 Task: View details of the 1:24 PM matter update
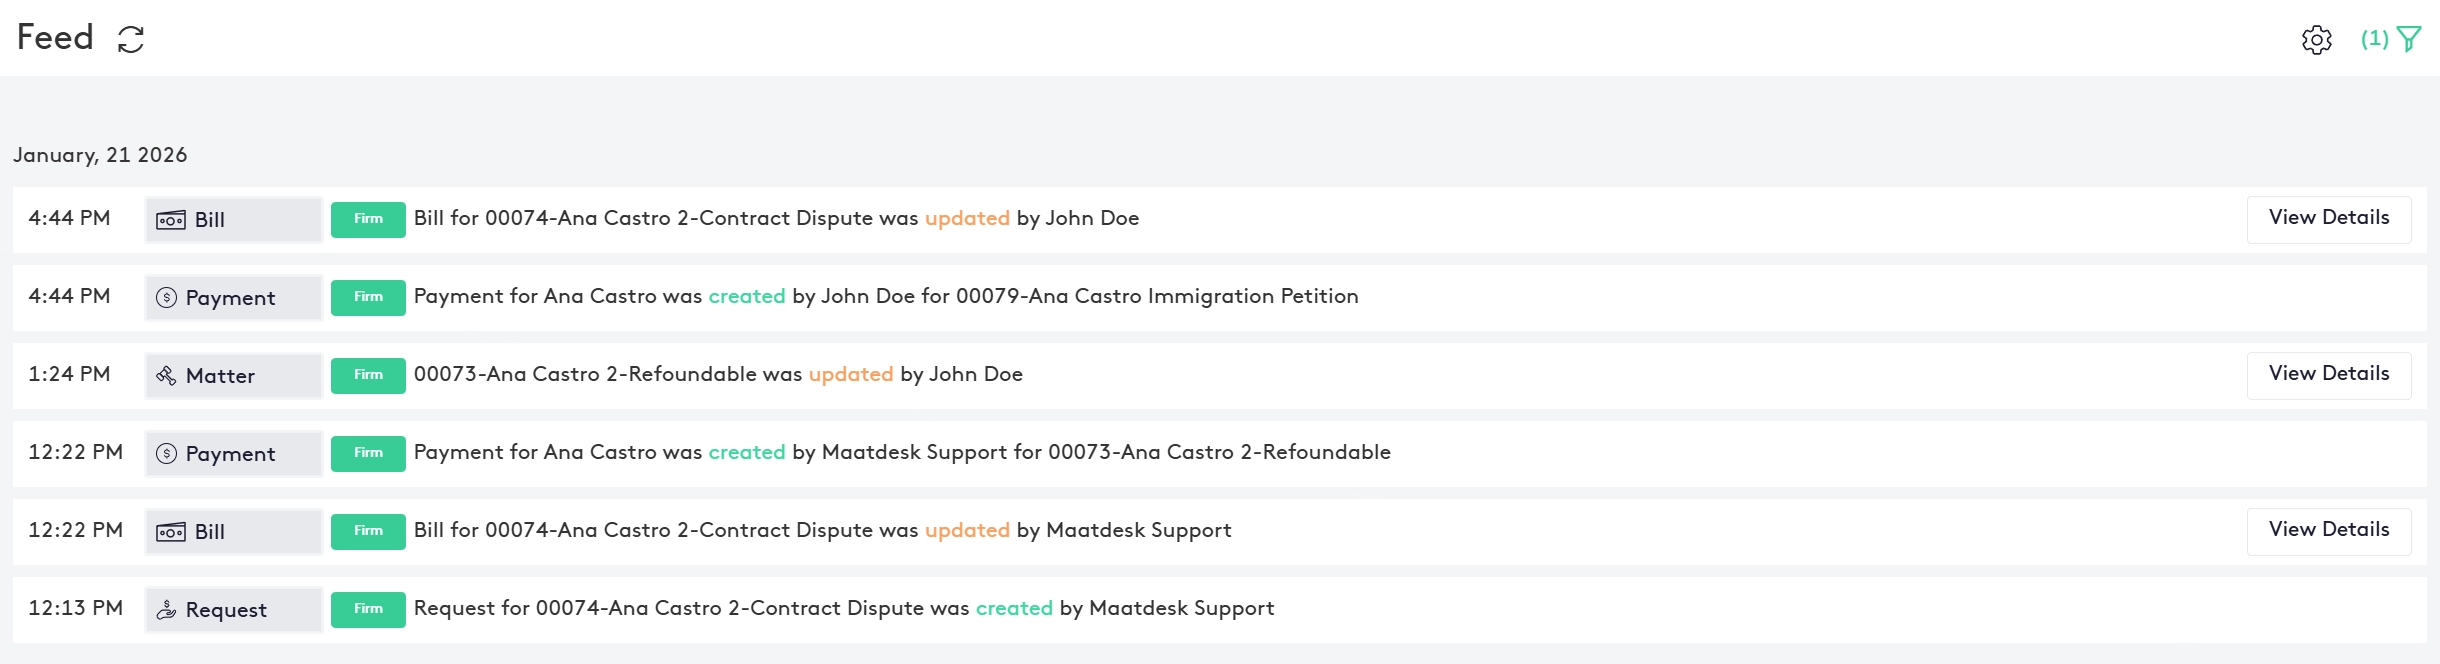point(2328,375)
